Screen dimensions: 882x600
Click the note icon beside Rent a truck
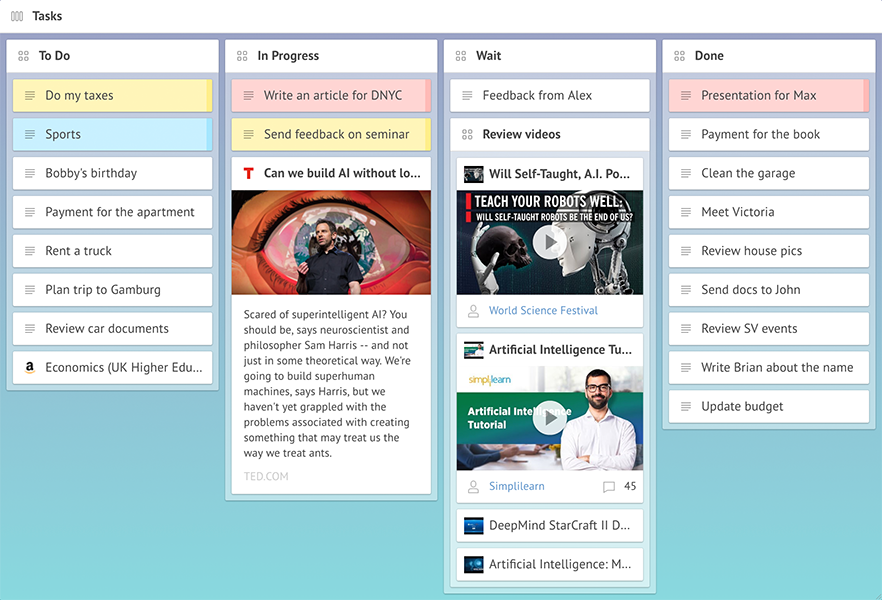coord(30,251)
